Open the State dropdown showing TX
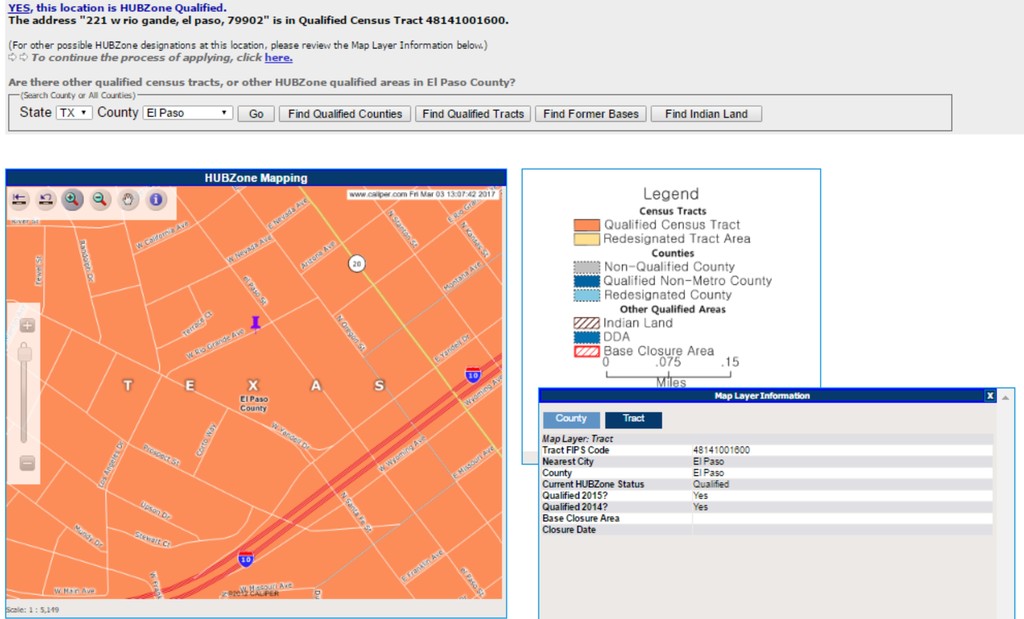The width and height of the screenshot is (1024, 619). point(73,113)
